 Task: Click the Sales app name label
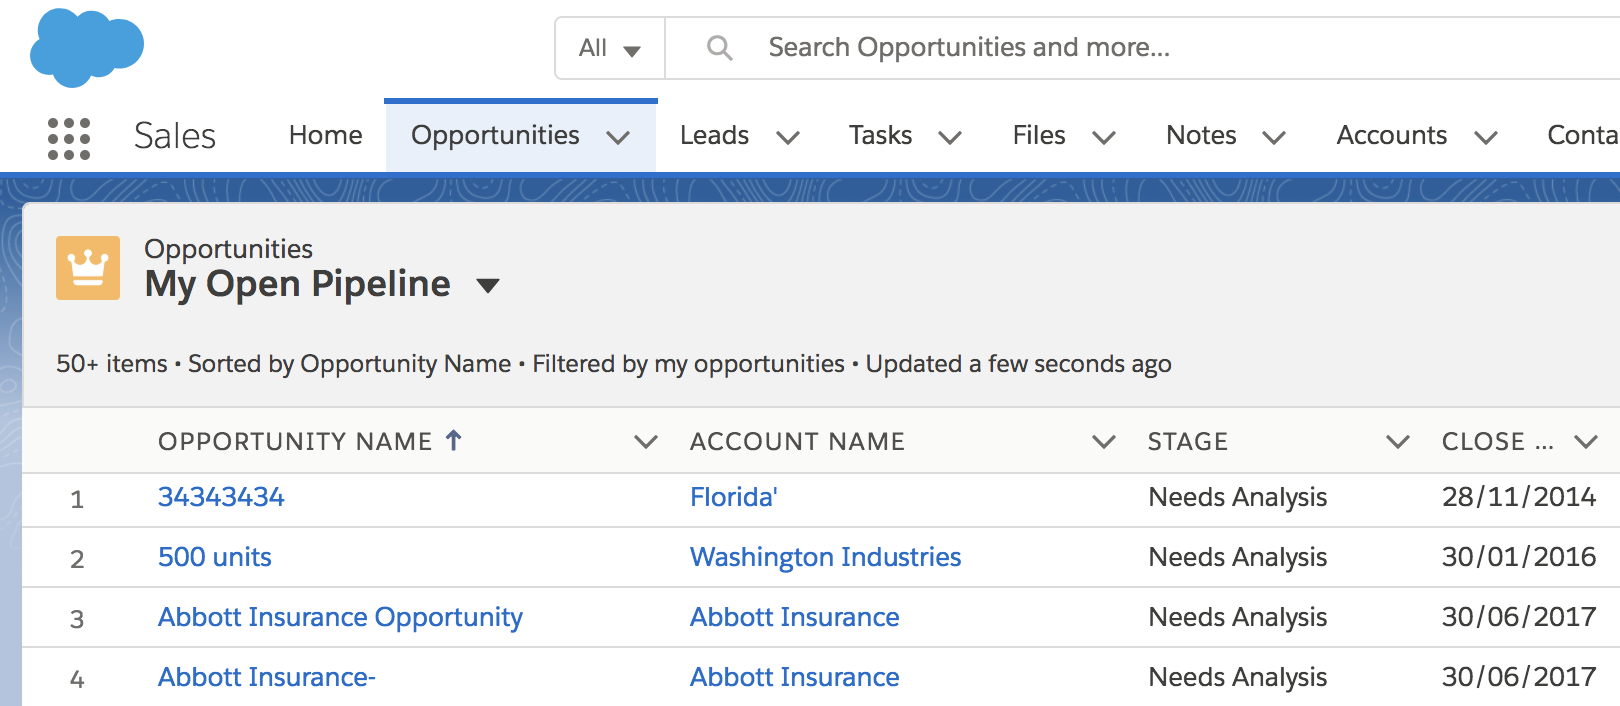[x=175, y=136]
